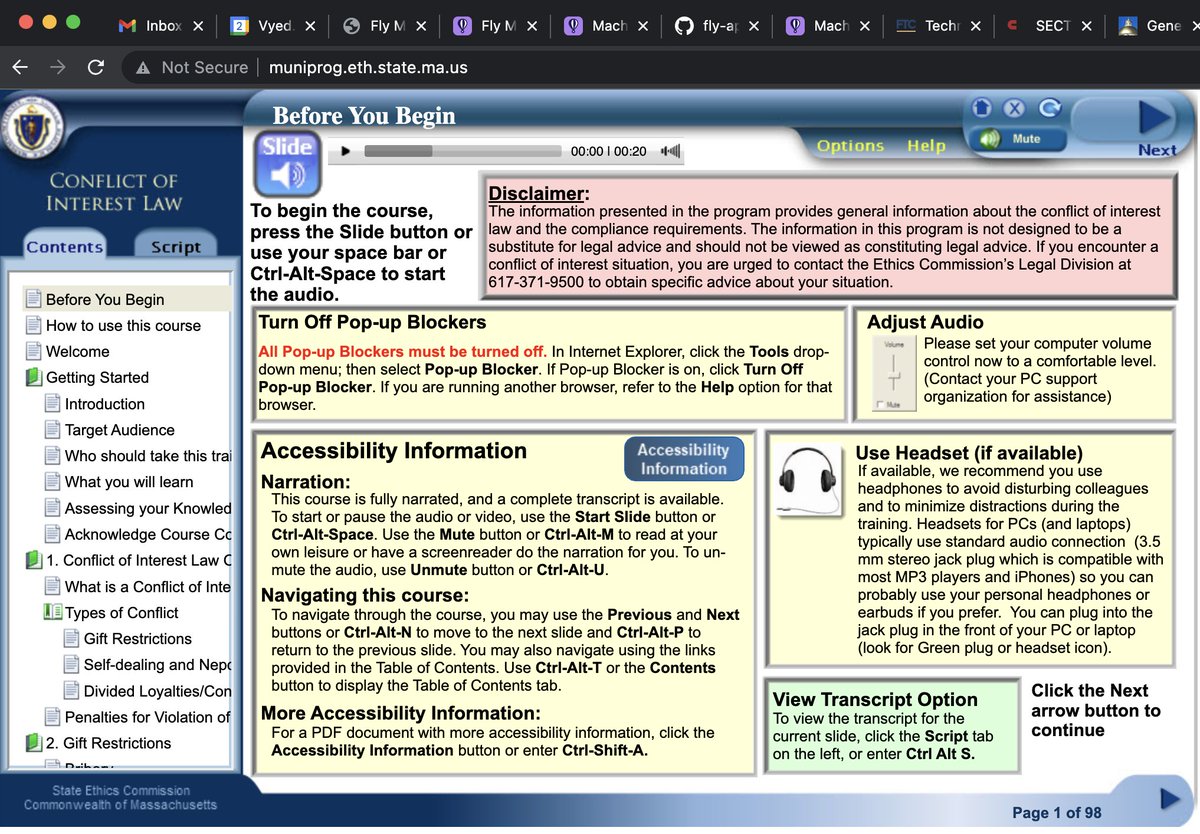
Task: Click the small next arrow beside Page 1 of 98
Action: click(x=1169, y=798)
